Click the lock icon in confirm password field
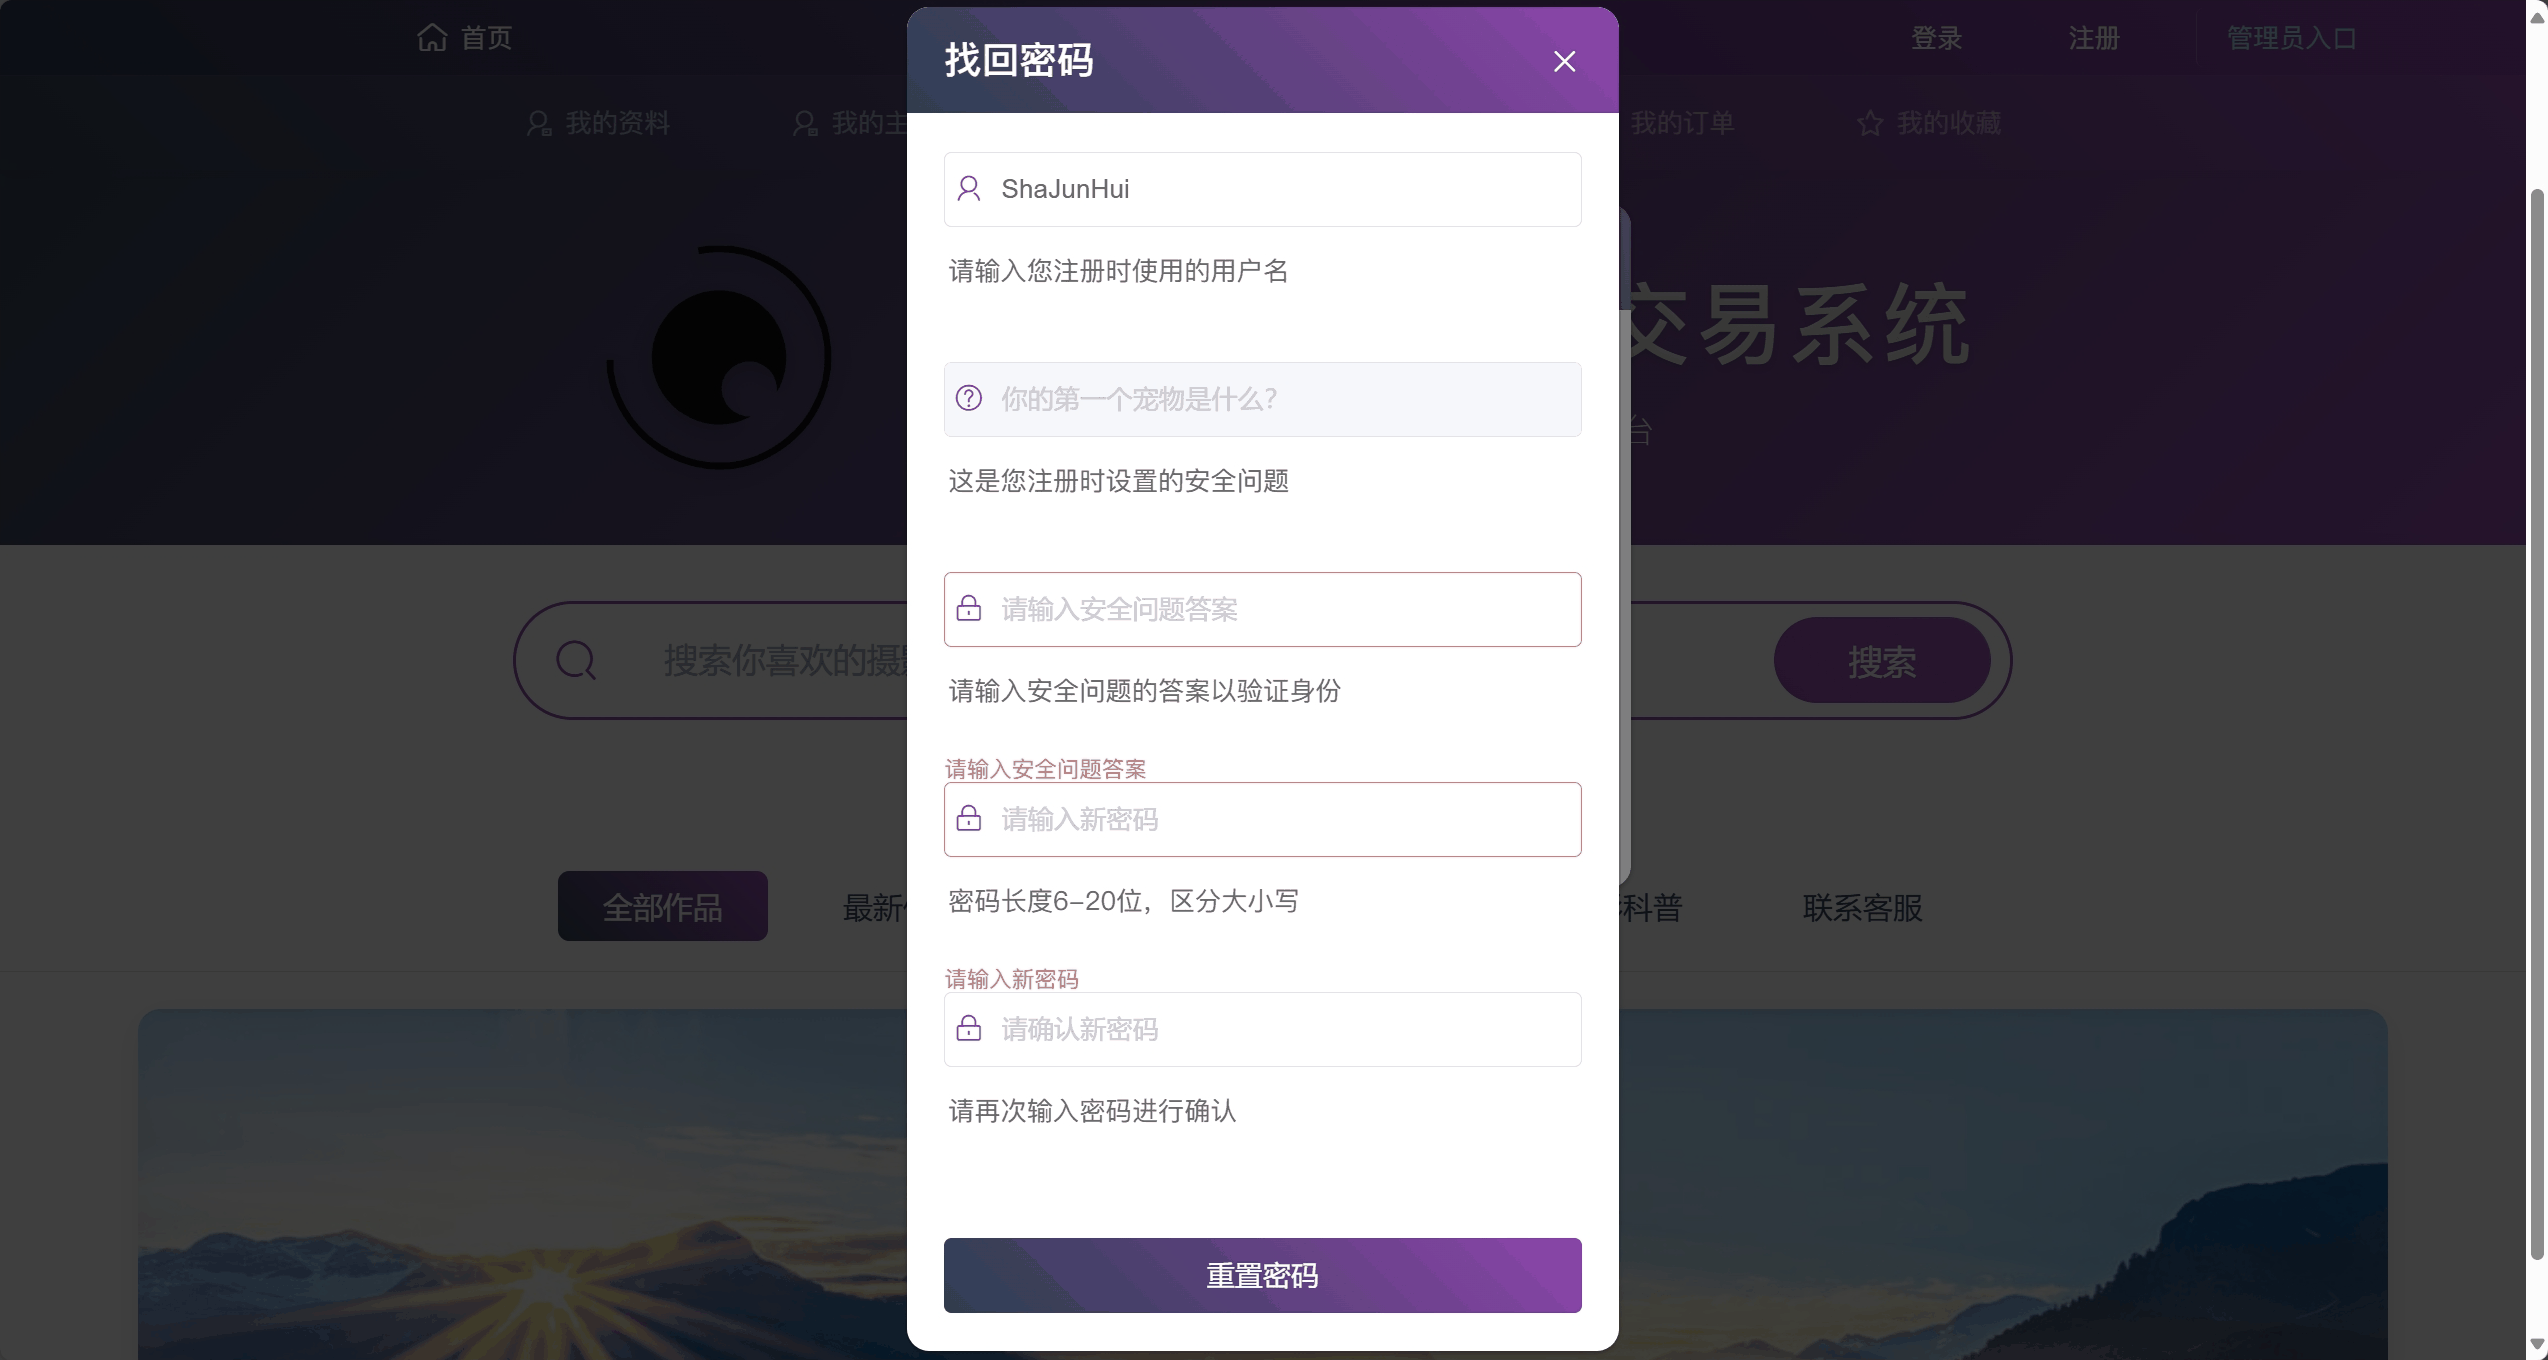Viewport: 2548px width, 1360px height. pyautogui.click(x=968, y=1028)
